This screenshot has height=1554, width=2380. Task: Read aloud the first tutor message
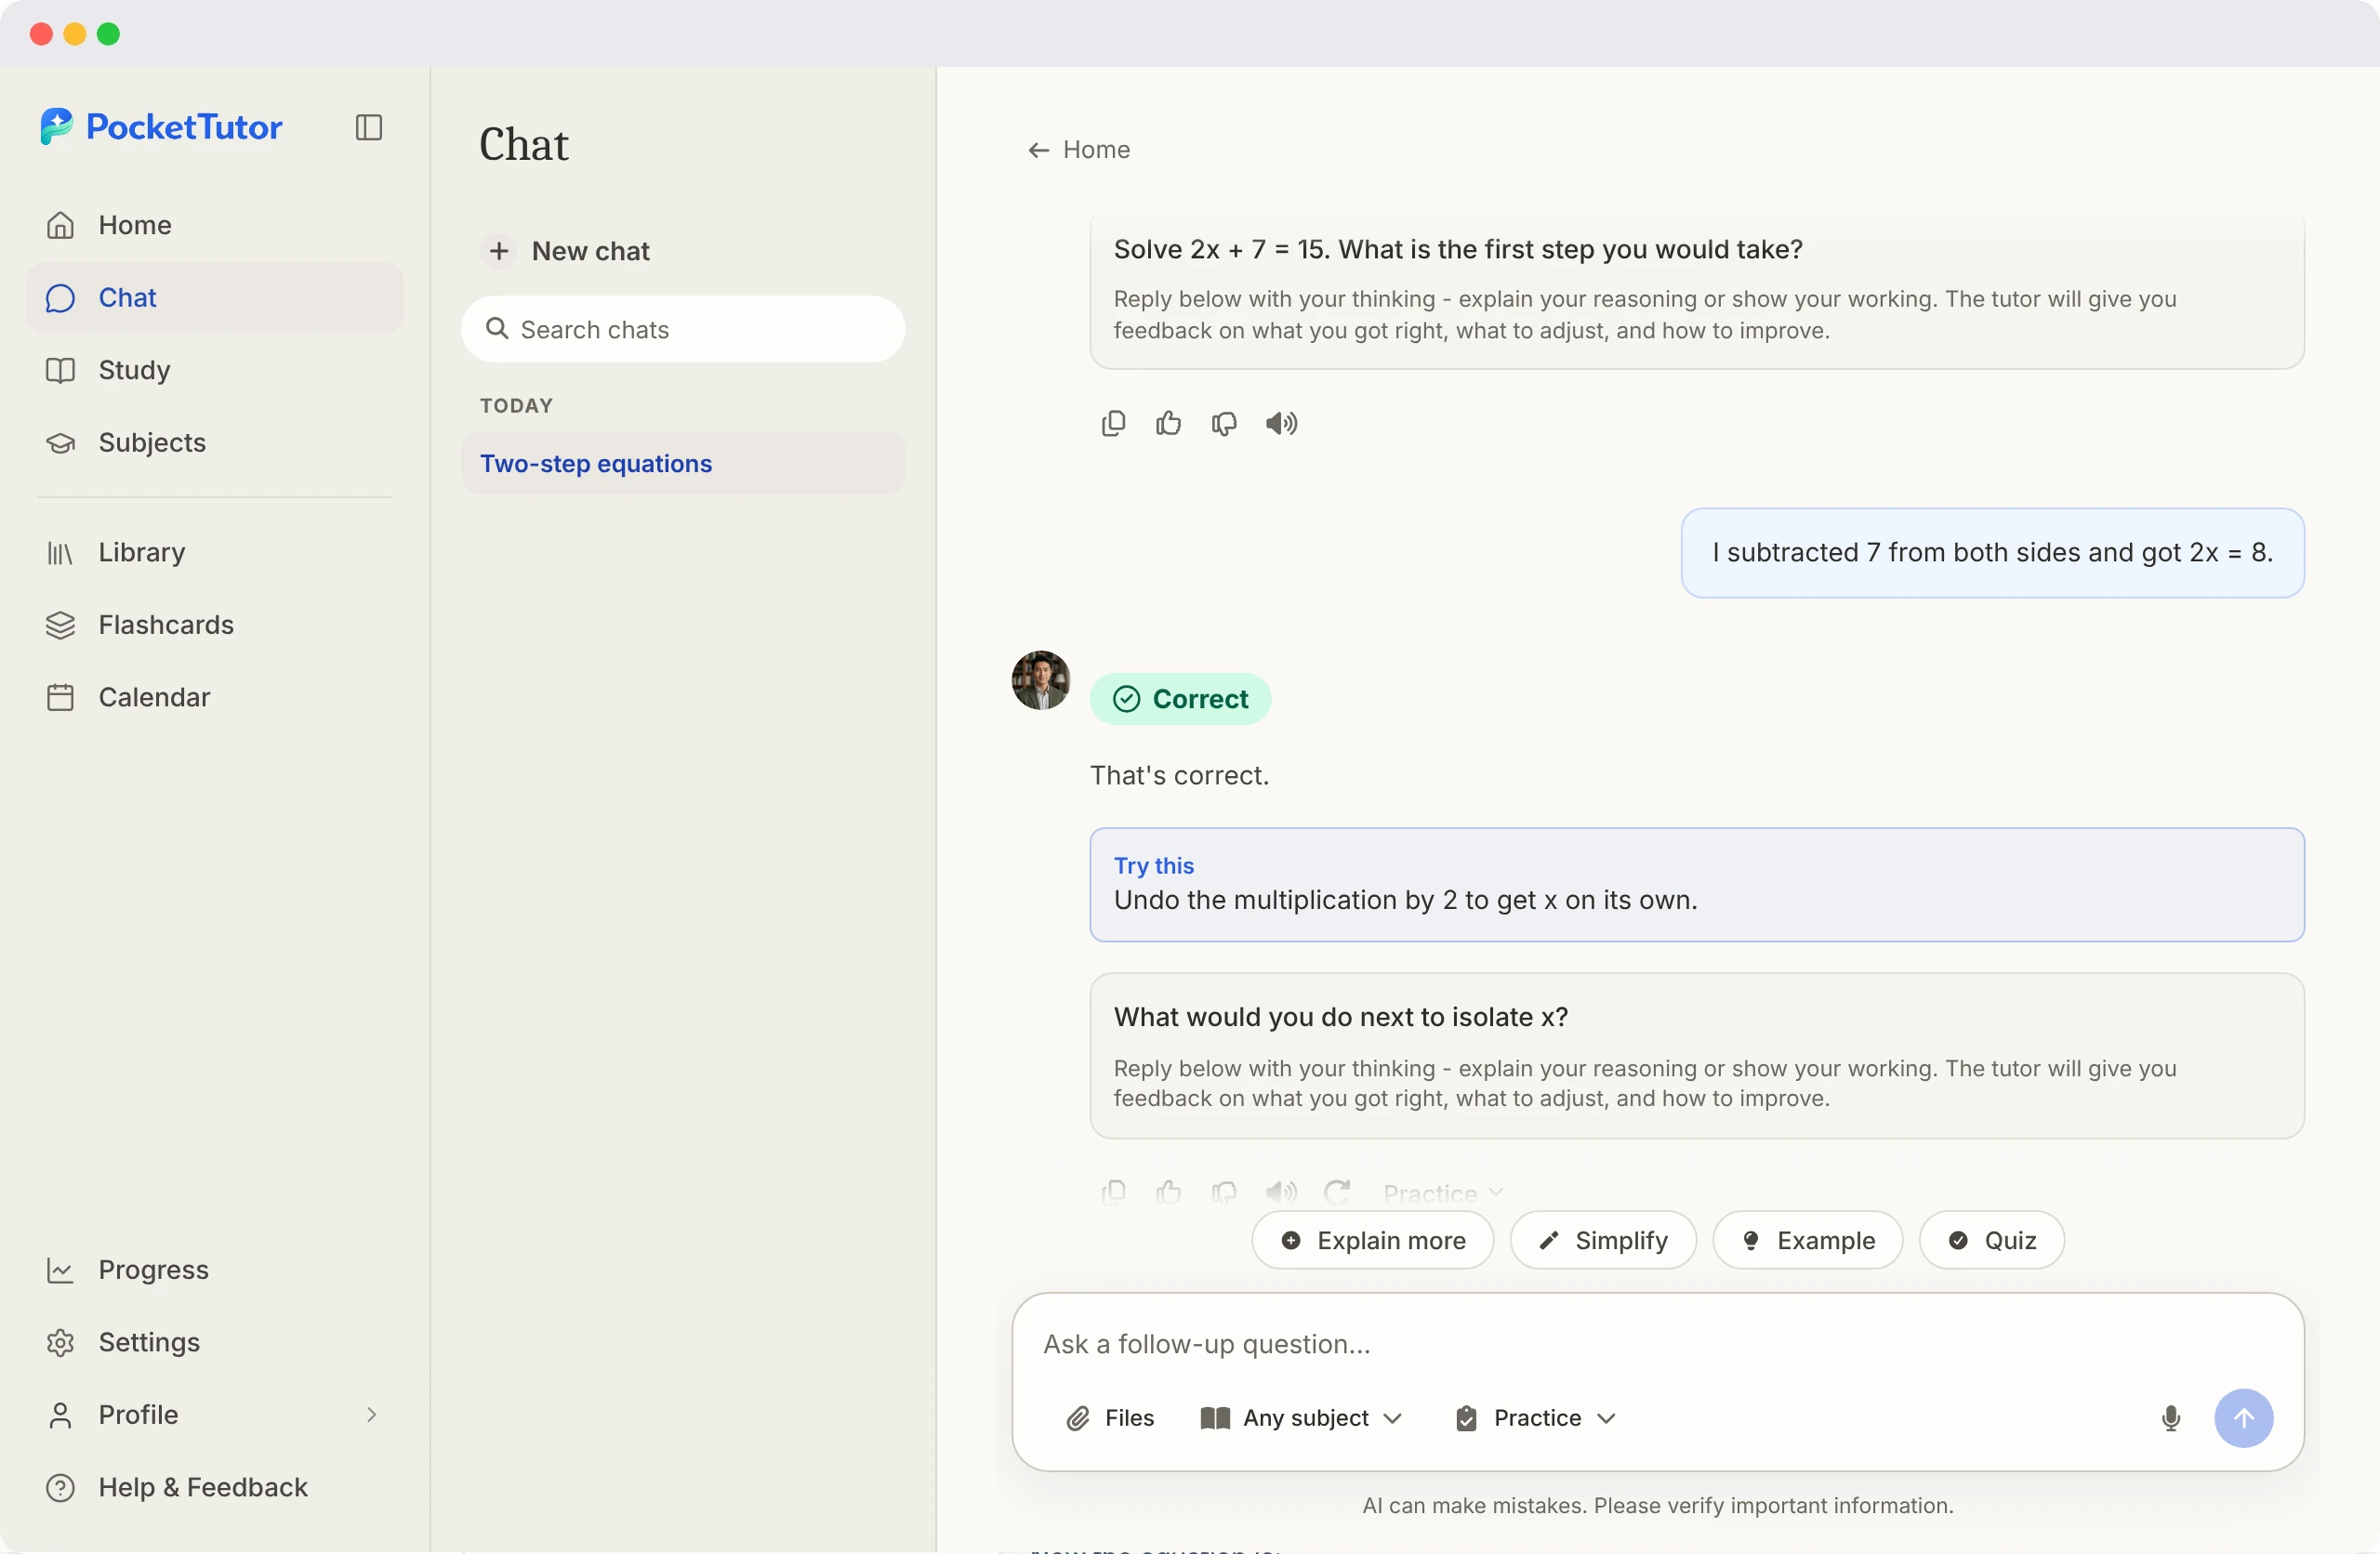click(x=1281, y=424)
